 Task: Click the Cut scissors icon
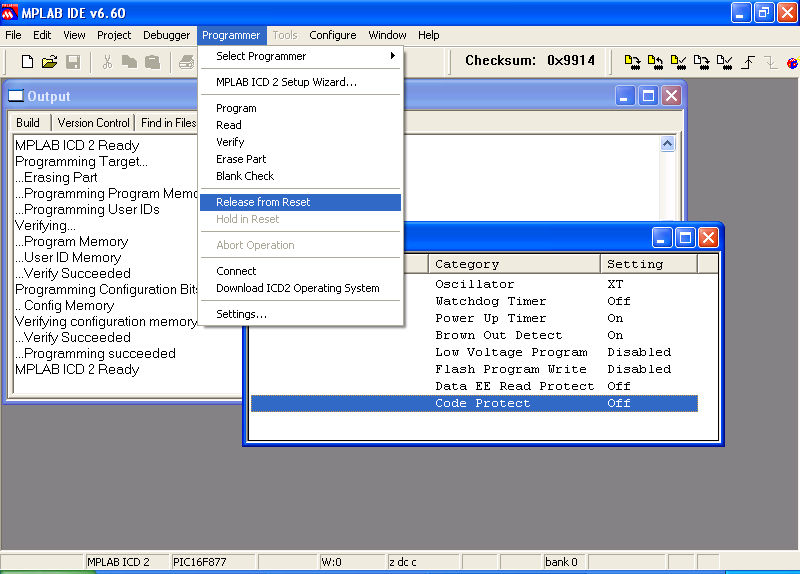click(x=107, y=62)
